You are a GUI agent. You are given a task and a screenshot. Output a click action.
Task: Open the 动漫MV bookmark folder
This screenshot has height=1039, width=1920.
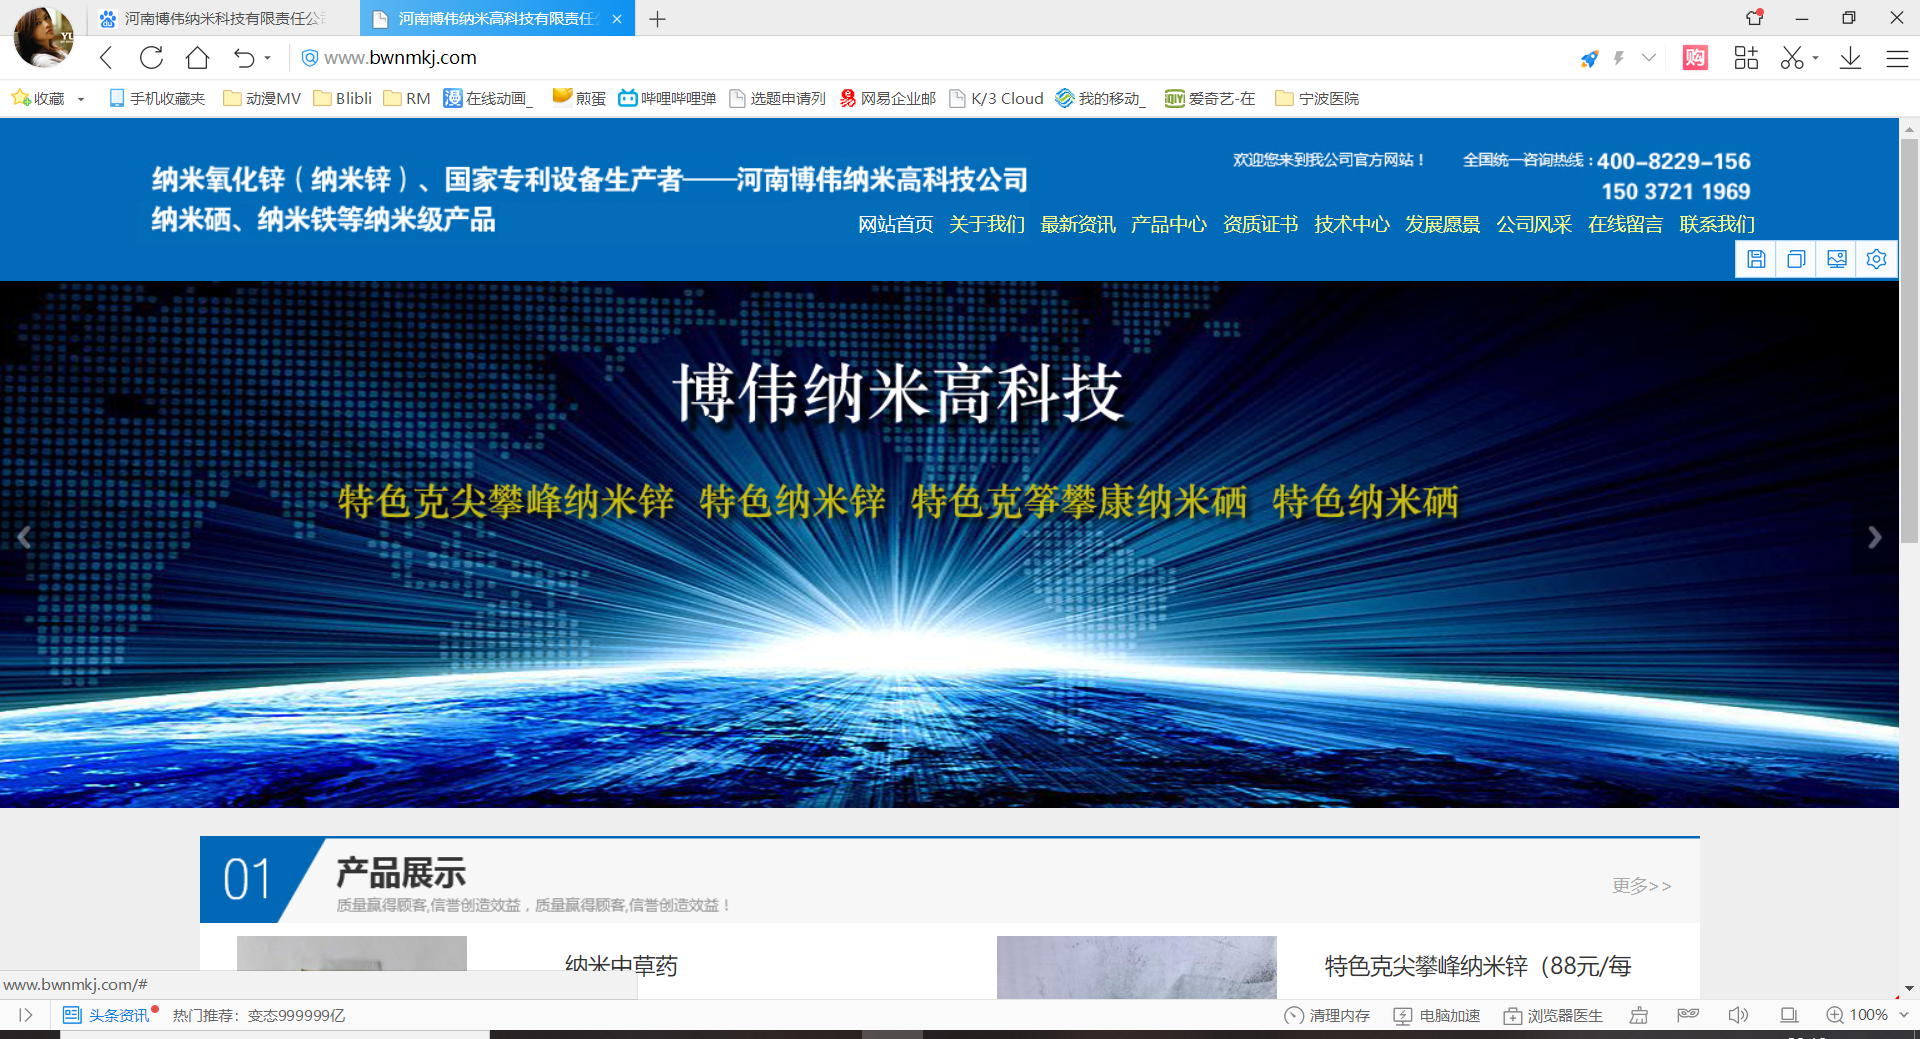tap(262, 98)
